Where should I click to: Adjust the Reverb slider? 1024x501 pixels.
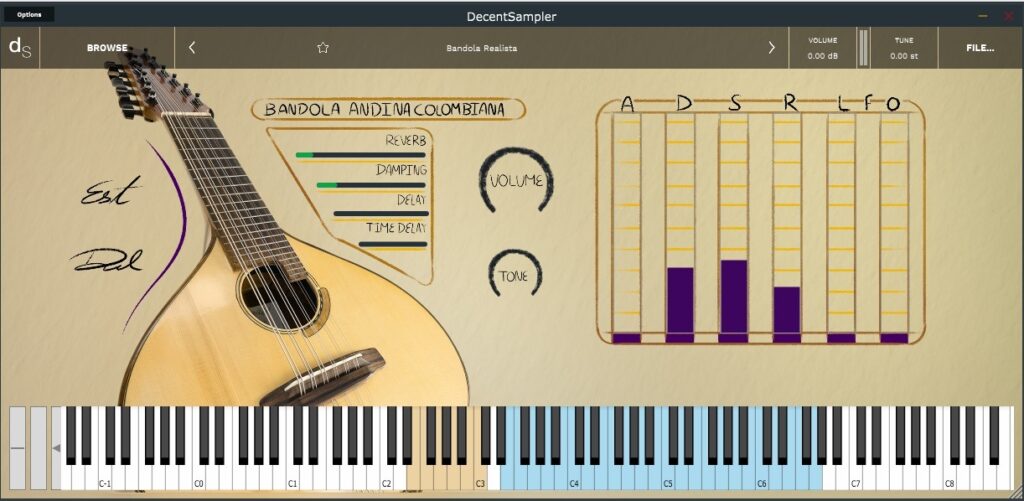[x=360, y=155]
